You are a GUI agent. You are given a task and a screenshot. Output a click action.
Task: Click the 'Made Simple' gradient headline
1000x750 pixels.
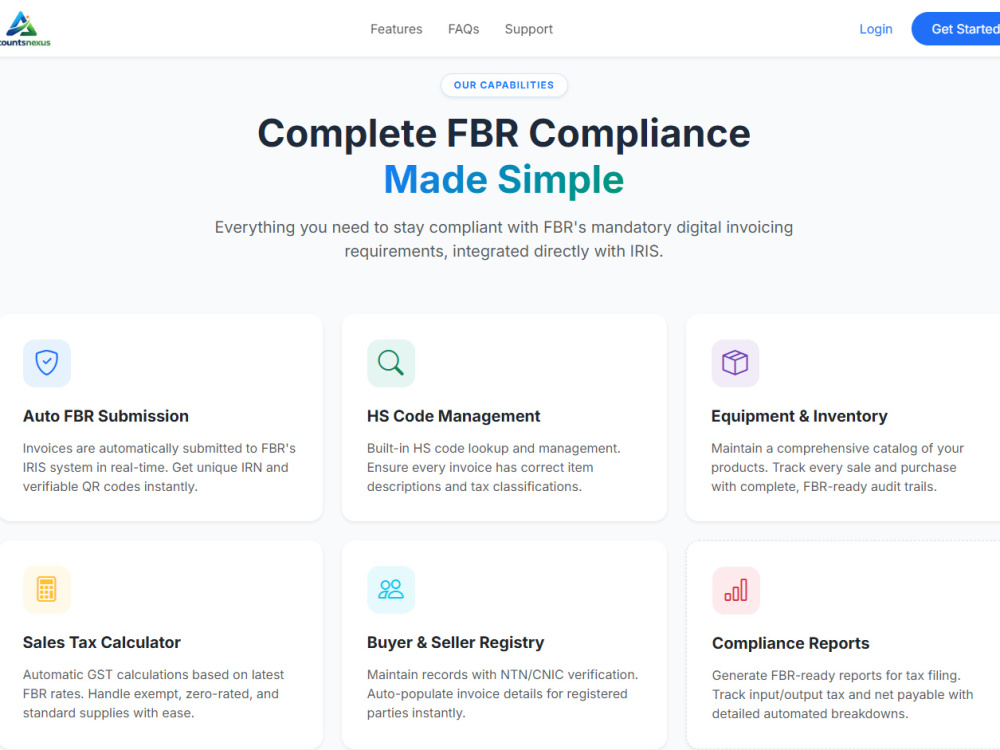click(x=504, y=179)
